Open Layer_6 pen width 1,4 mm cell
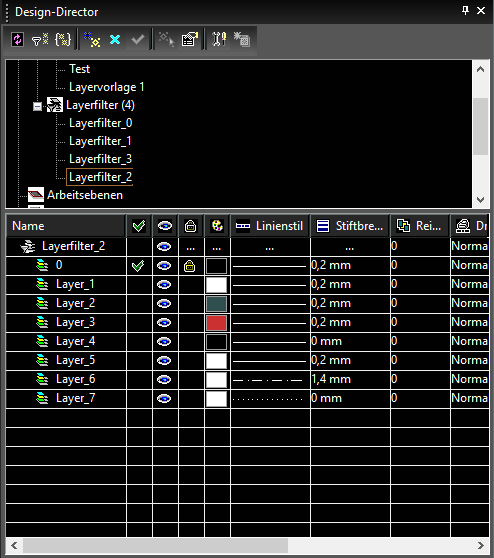 click(x=350, y=380)
